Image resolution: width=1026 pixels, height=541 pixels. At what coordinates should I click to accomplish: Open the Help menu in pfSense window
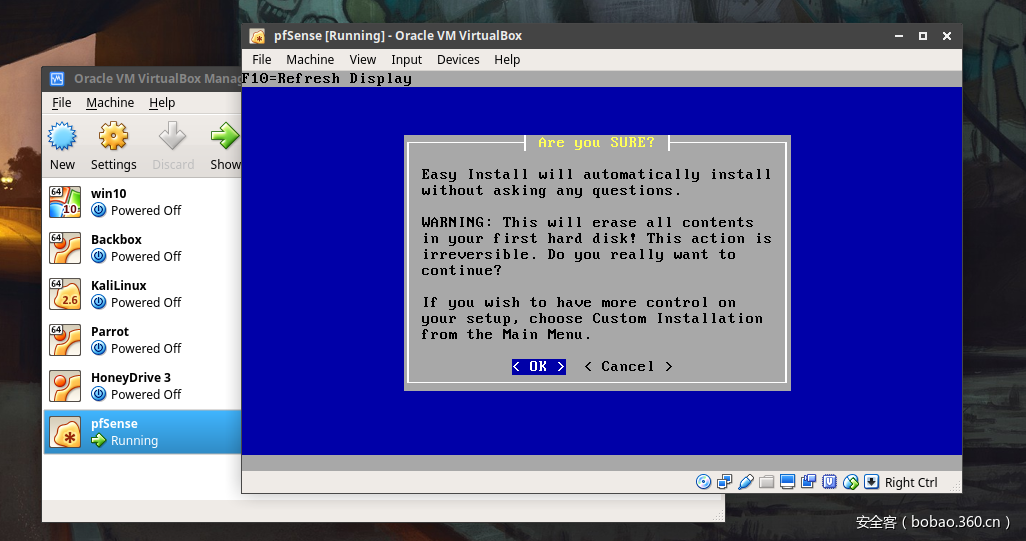(507, 60)
